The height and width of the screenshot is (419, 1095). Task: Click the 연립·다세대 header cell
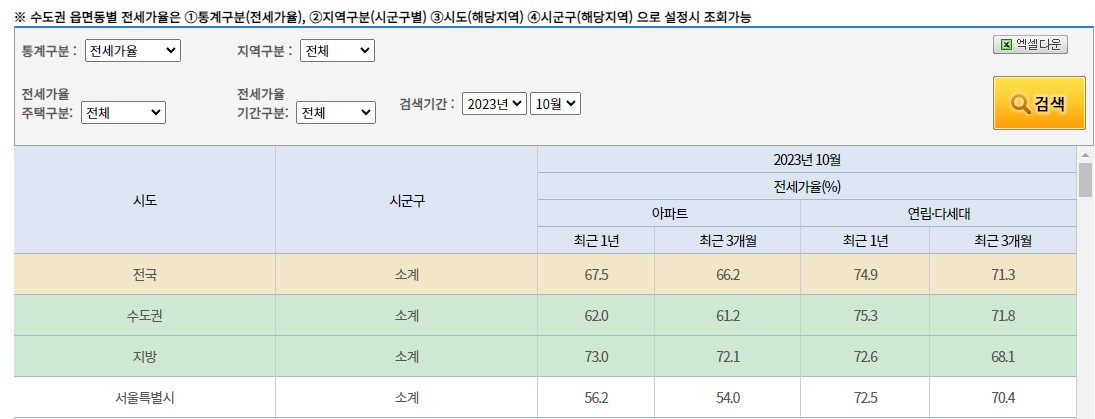click(x=939, y=213)
